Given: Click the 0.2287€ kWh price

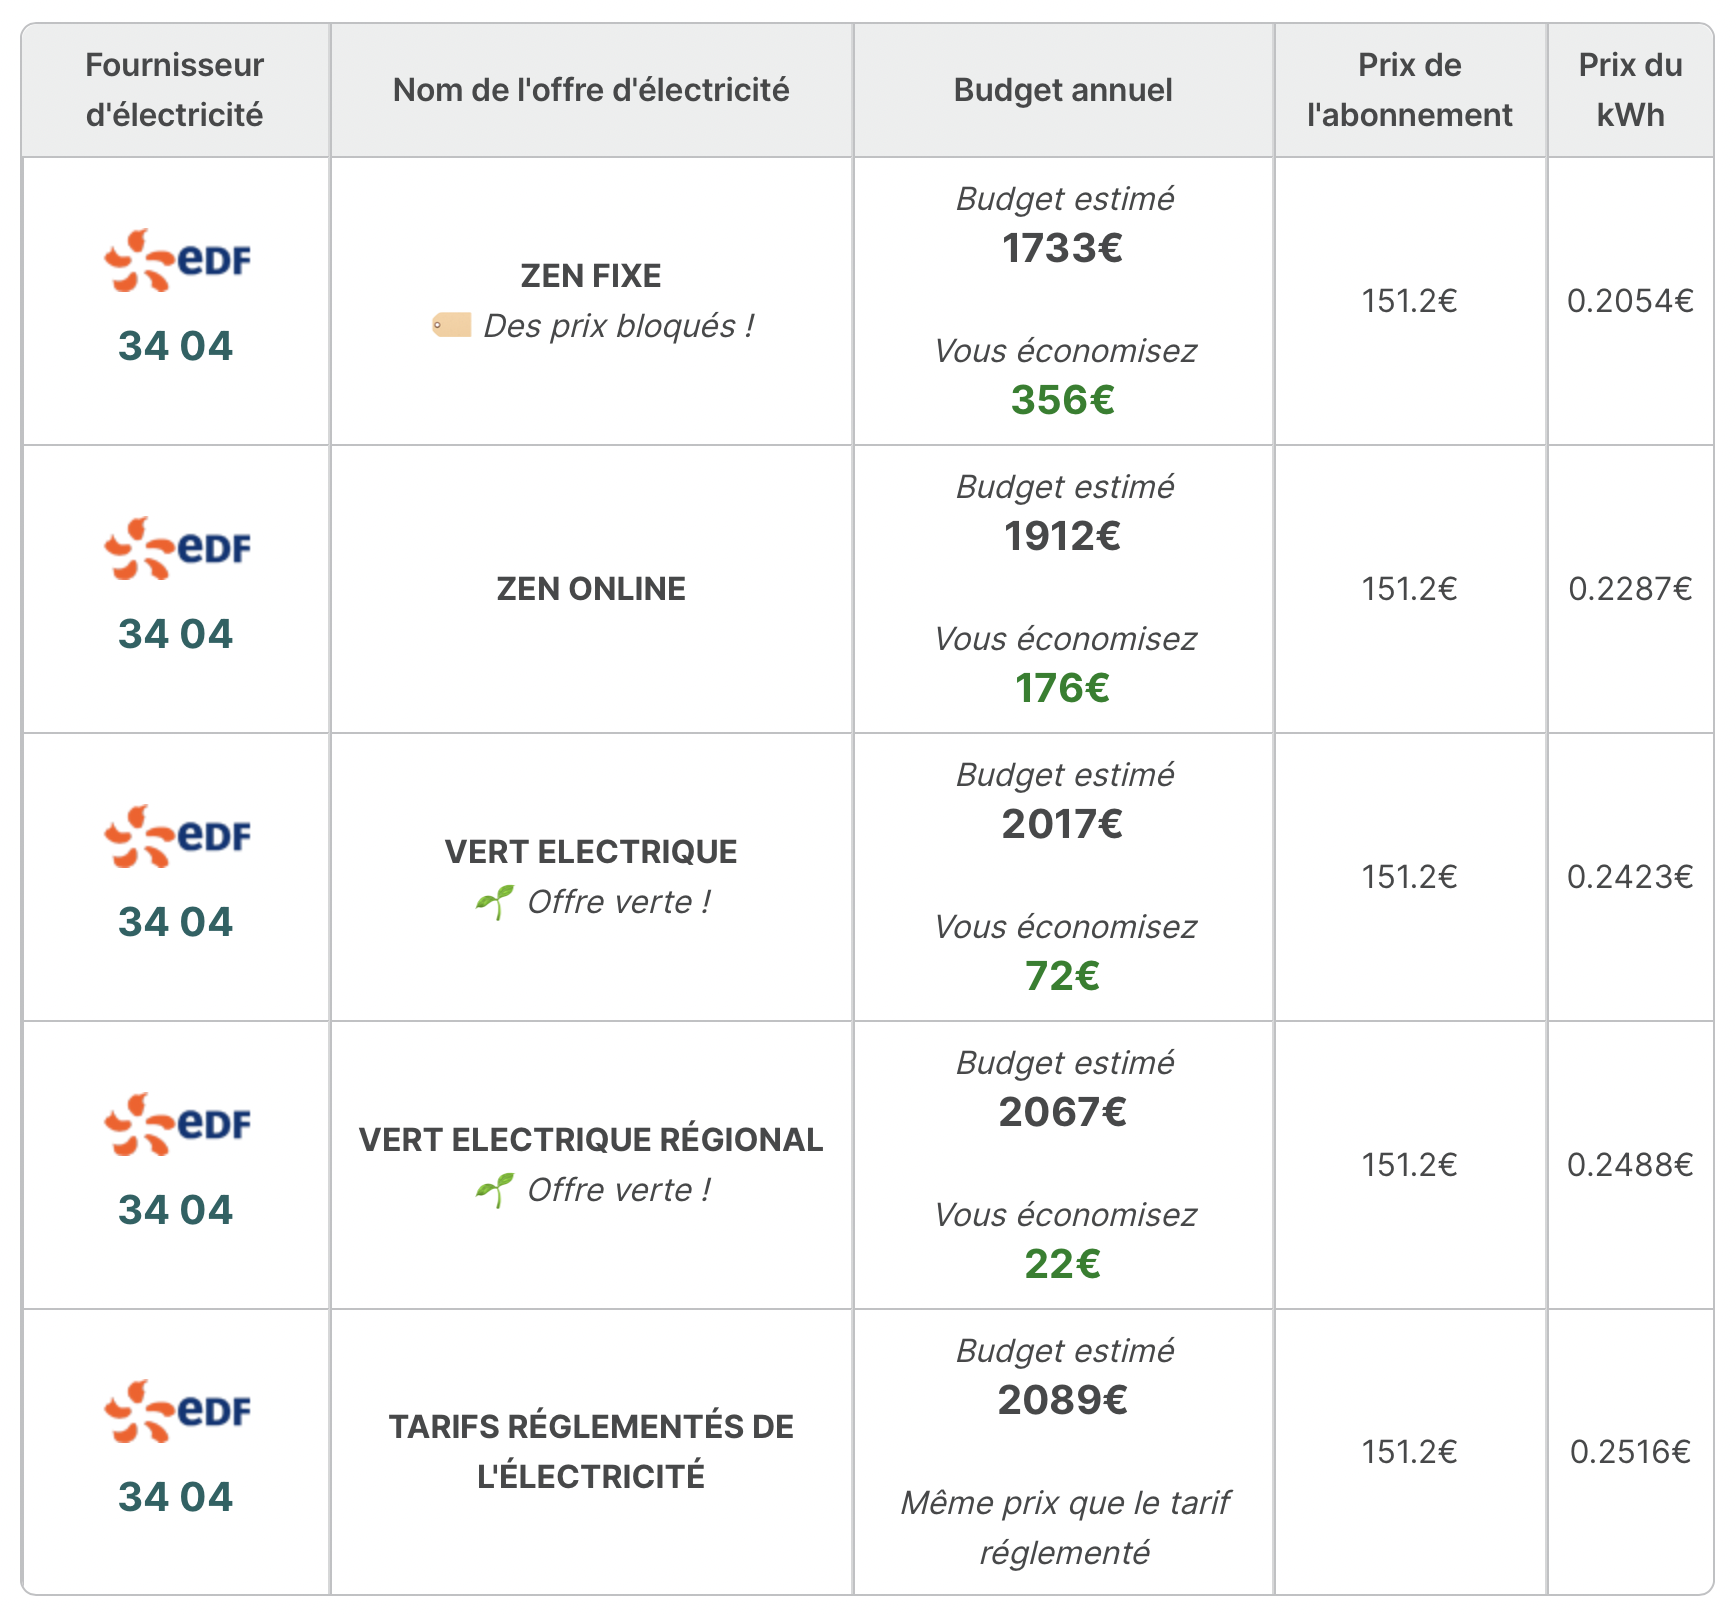Looking at the screenshot, I should 1630,589.
